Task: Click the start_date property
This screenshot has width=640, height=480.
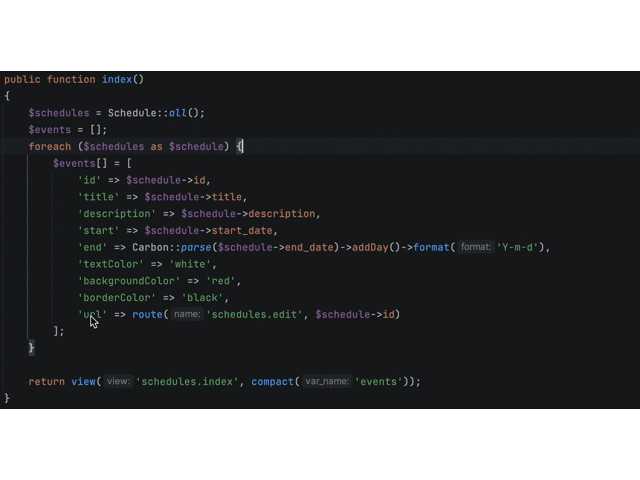Action: tap(242, 231)
